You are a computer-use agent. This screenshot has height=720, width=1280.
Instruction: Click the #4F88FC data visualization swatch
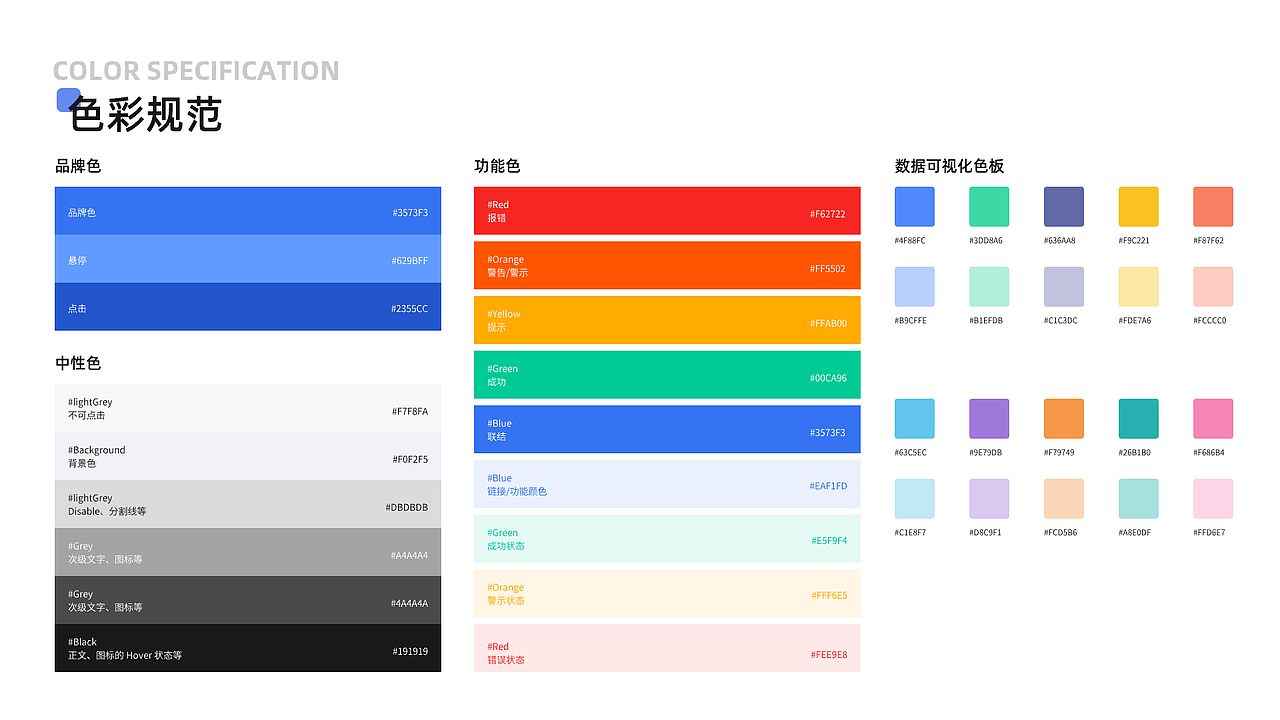914,206
